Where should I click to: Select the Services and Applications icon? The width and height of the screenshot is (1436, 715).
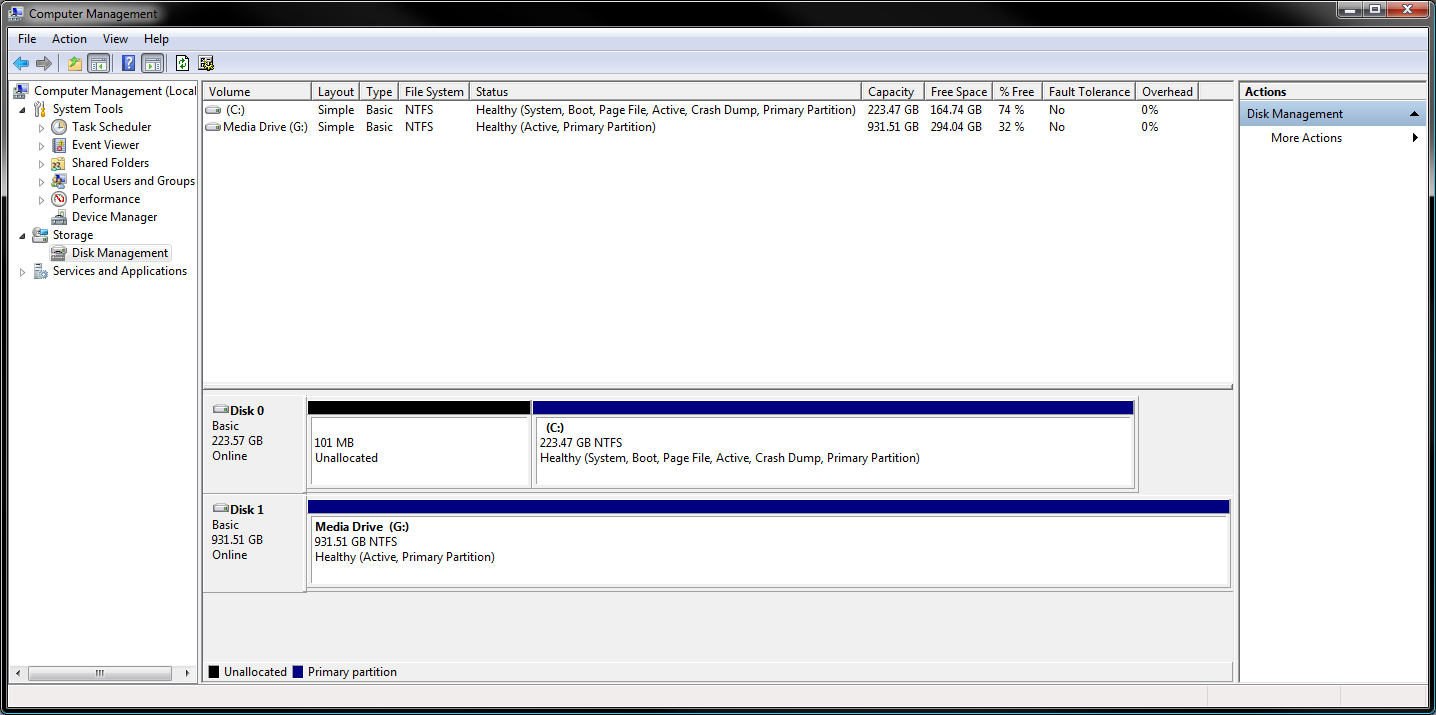click(x=40, y=271)
